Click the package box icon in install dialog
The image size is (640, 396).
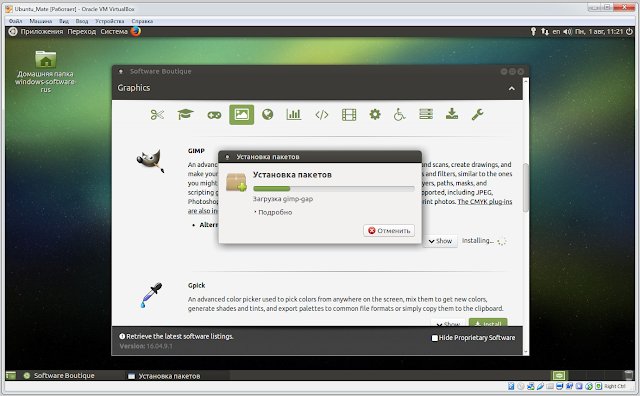click(x=236, y=182)
